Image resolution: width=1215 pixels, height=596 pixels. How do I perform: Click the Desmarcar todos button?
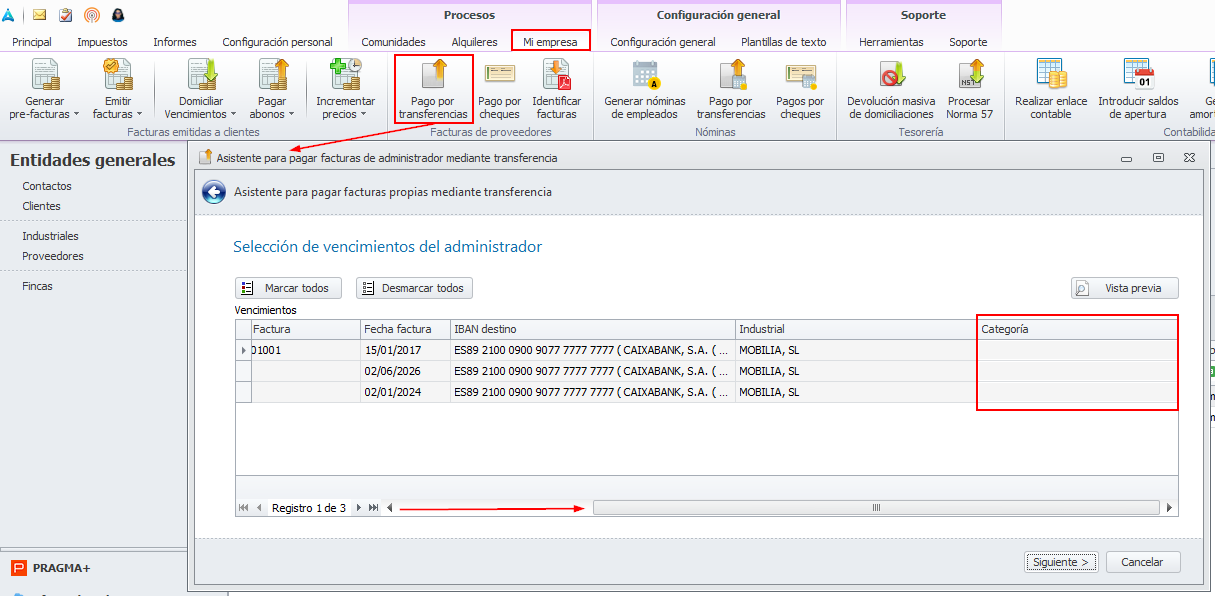[414, 288]
